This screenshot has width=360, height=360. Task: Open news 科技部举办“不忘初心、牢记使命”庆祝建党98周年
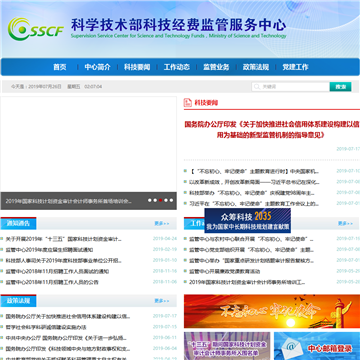click(x=252, y=193)
